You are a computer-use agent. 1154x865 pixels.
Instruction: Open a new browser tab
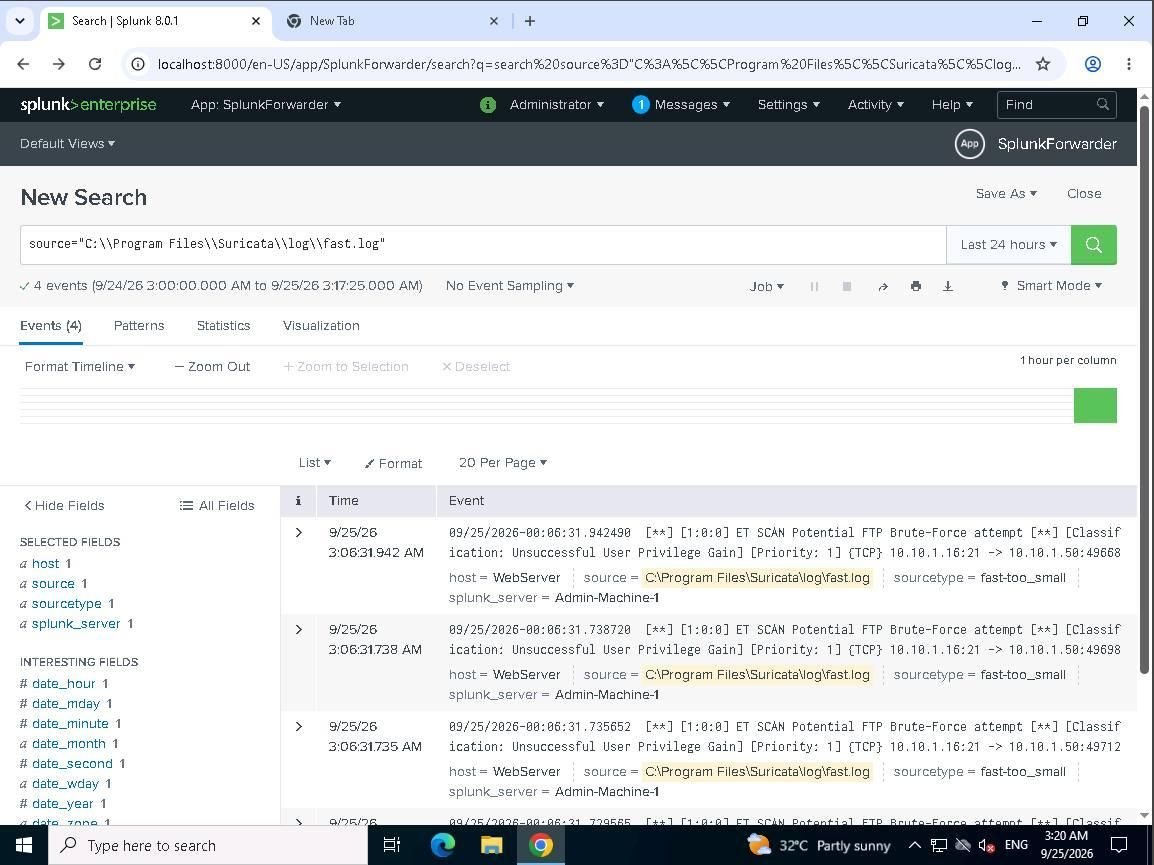(x=530, y=21)
